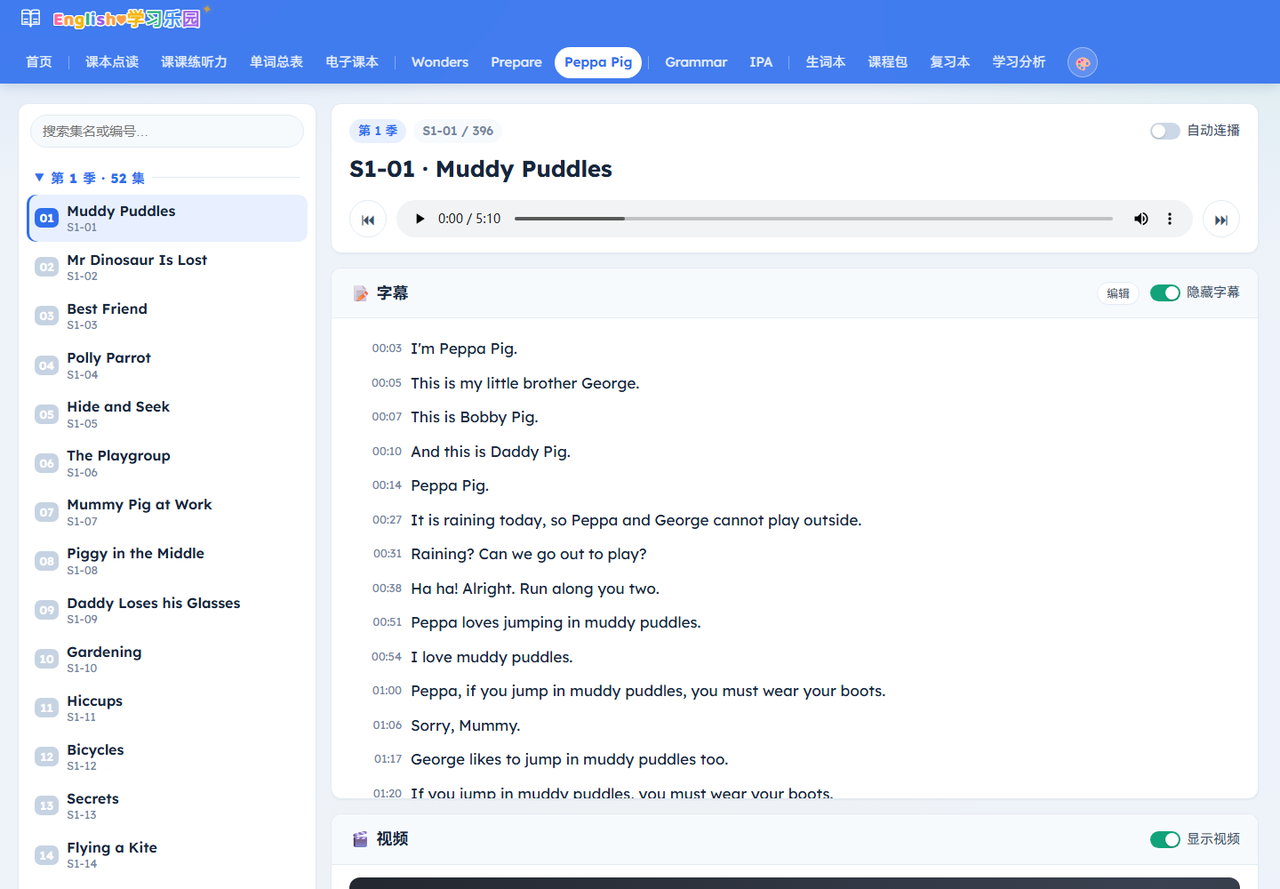This screenshot has width=1280, height=889.
Task: Select the Bicycles episode
Action: coord(167,757)
